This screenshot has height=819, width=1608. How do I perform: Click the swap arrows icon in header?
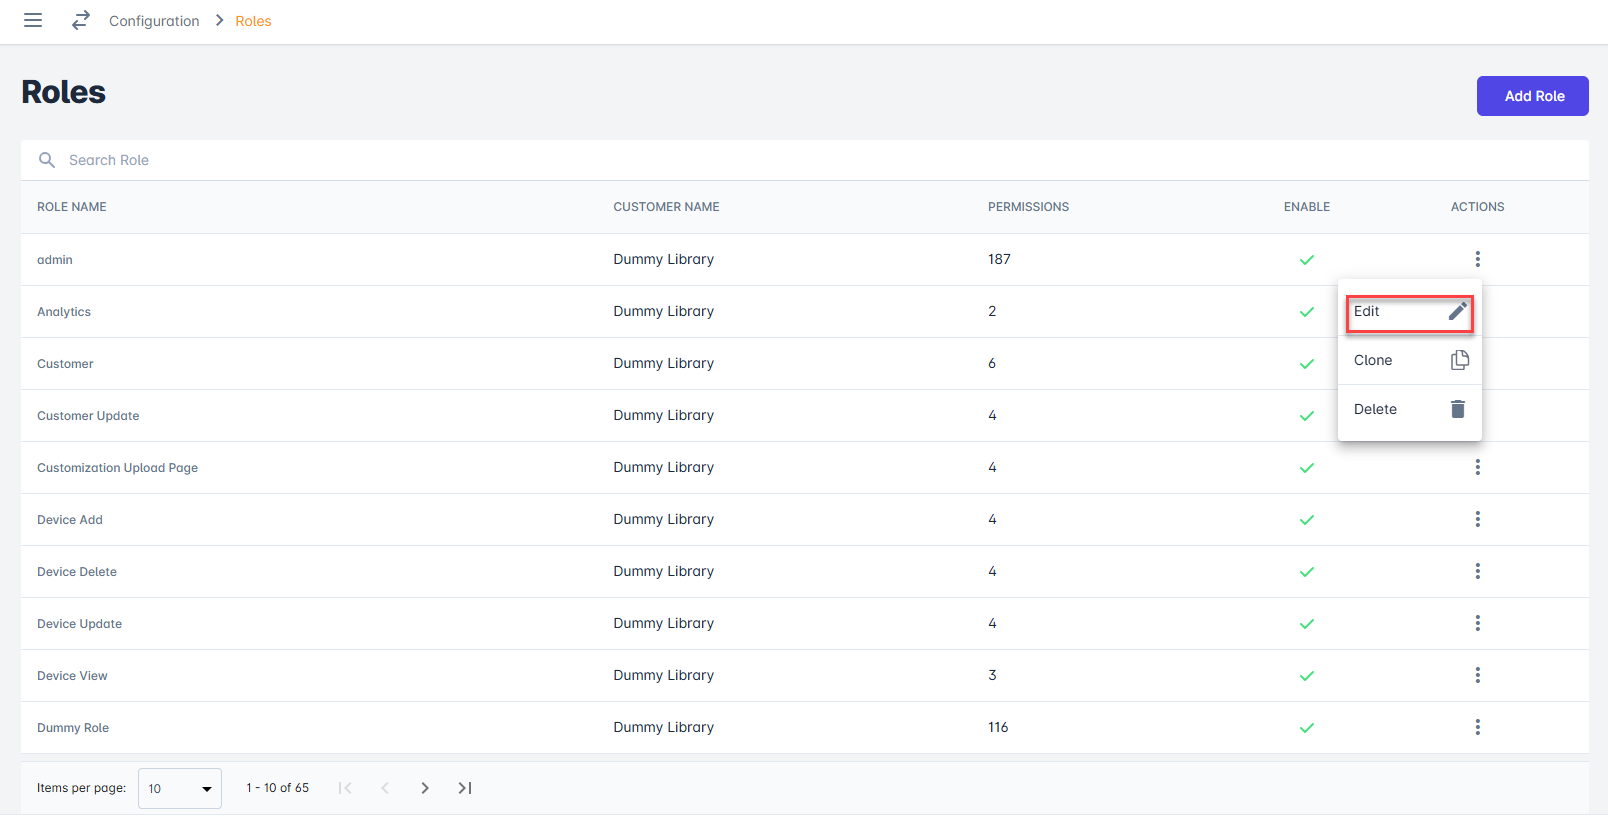81,20
